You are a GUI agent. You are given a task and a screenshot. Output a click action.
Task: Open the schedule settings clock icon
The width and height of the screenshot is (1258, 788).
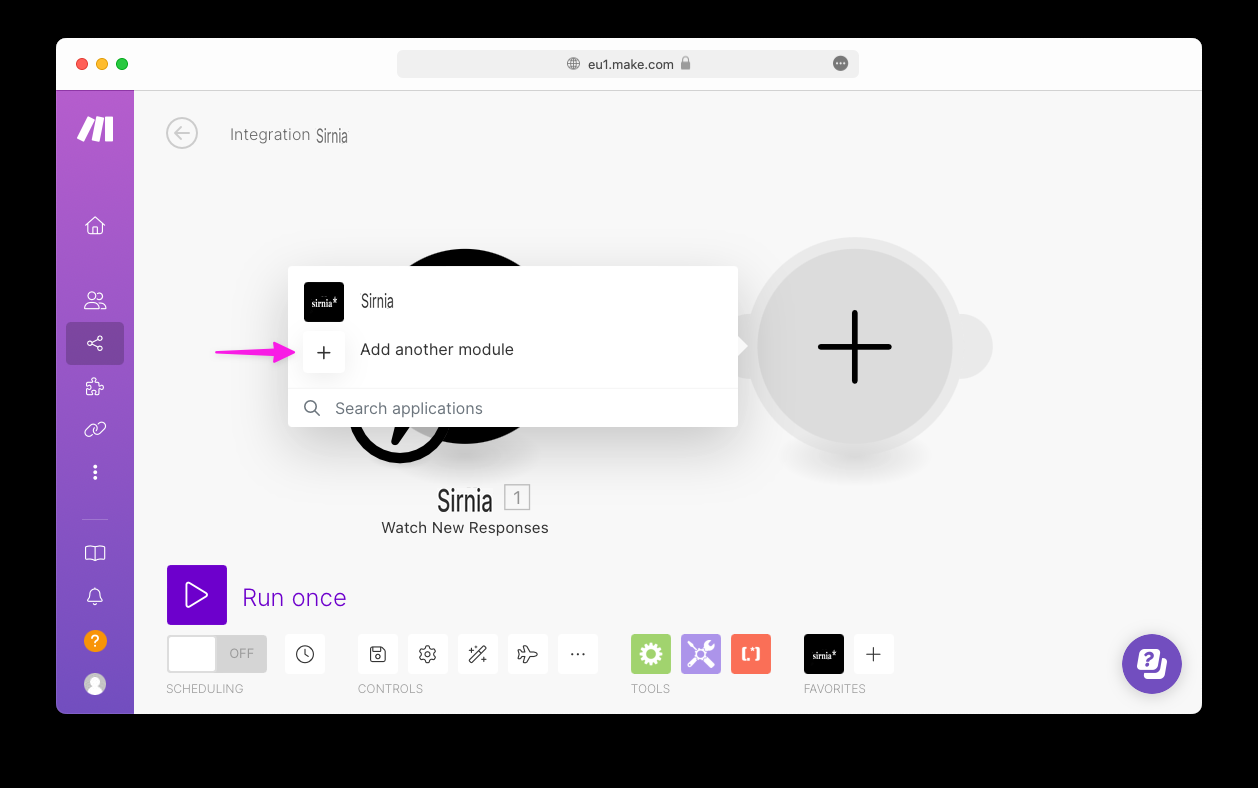(x=305, y=654)
